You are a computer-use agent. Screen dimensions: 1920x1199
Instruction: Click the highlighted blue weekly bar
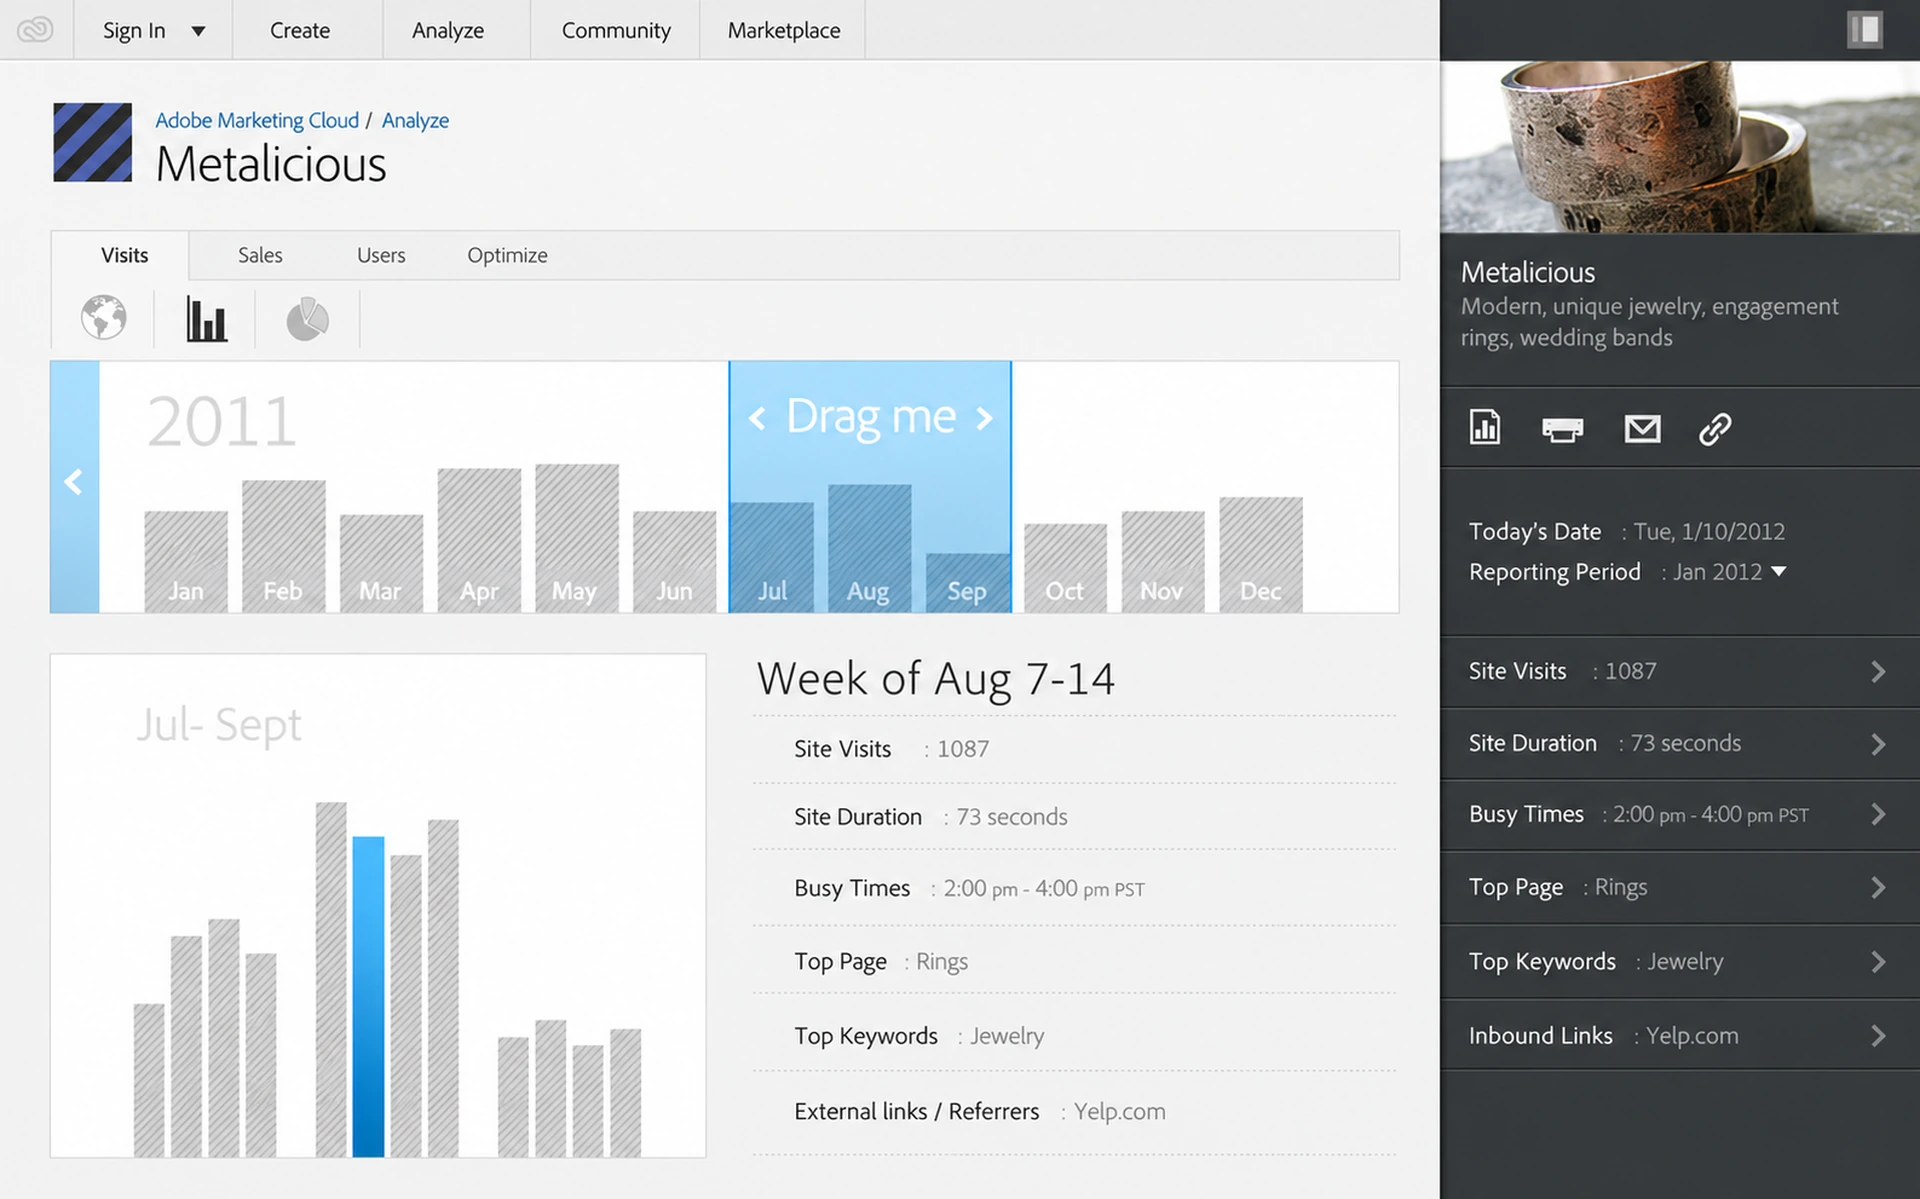coord(368,997)
